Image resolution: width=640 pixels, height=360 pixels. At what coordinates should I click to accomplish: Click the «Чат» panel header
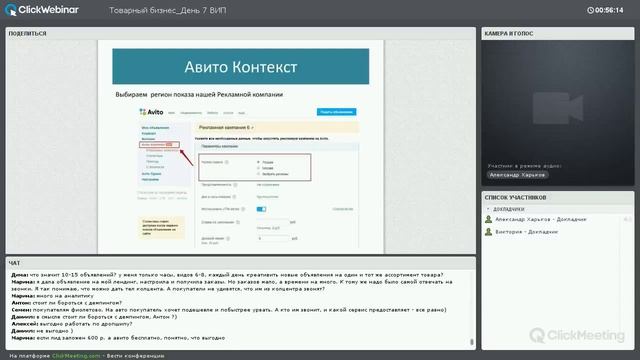(x=240, y=263)
